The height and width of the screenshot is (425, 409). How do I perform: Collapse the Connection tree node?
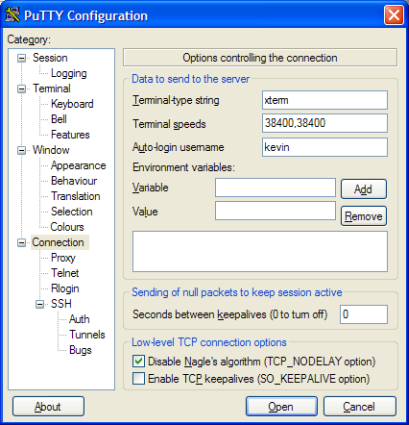(21, 243)
